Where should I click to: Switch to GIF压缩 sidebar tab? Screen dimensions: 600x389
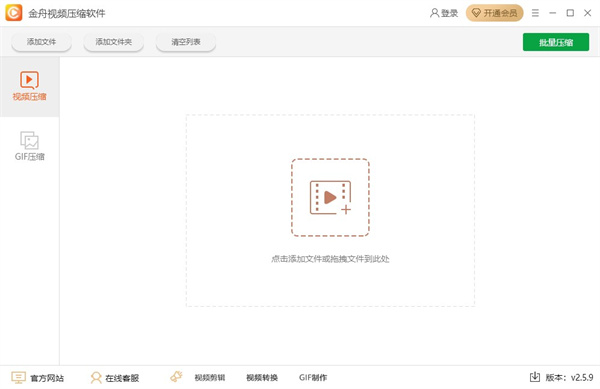[29, 146]
